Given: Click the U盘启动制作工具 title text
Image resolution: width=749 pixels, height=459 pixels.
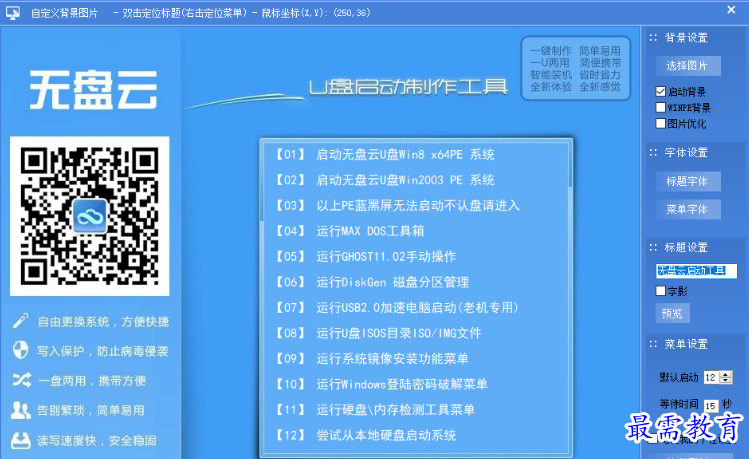Looking at the screenshot, I should pyautogui.click(x=408, y=87).
